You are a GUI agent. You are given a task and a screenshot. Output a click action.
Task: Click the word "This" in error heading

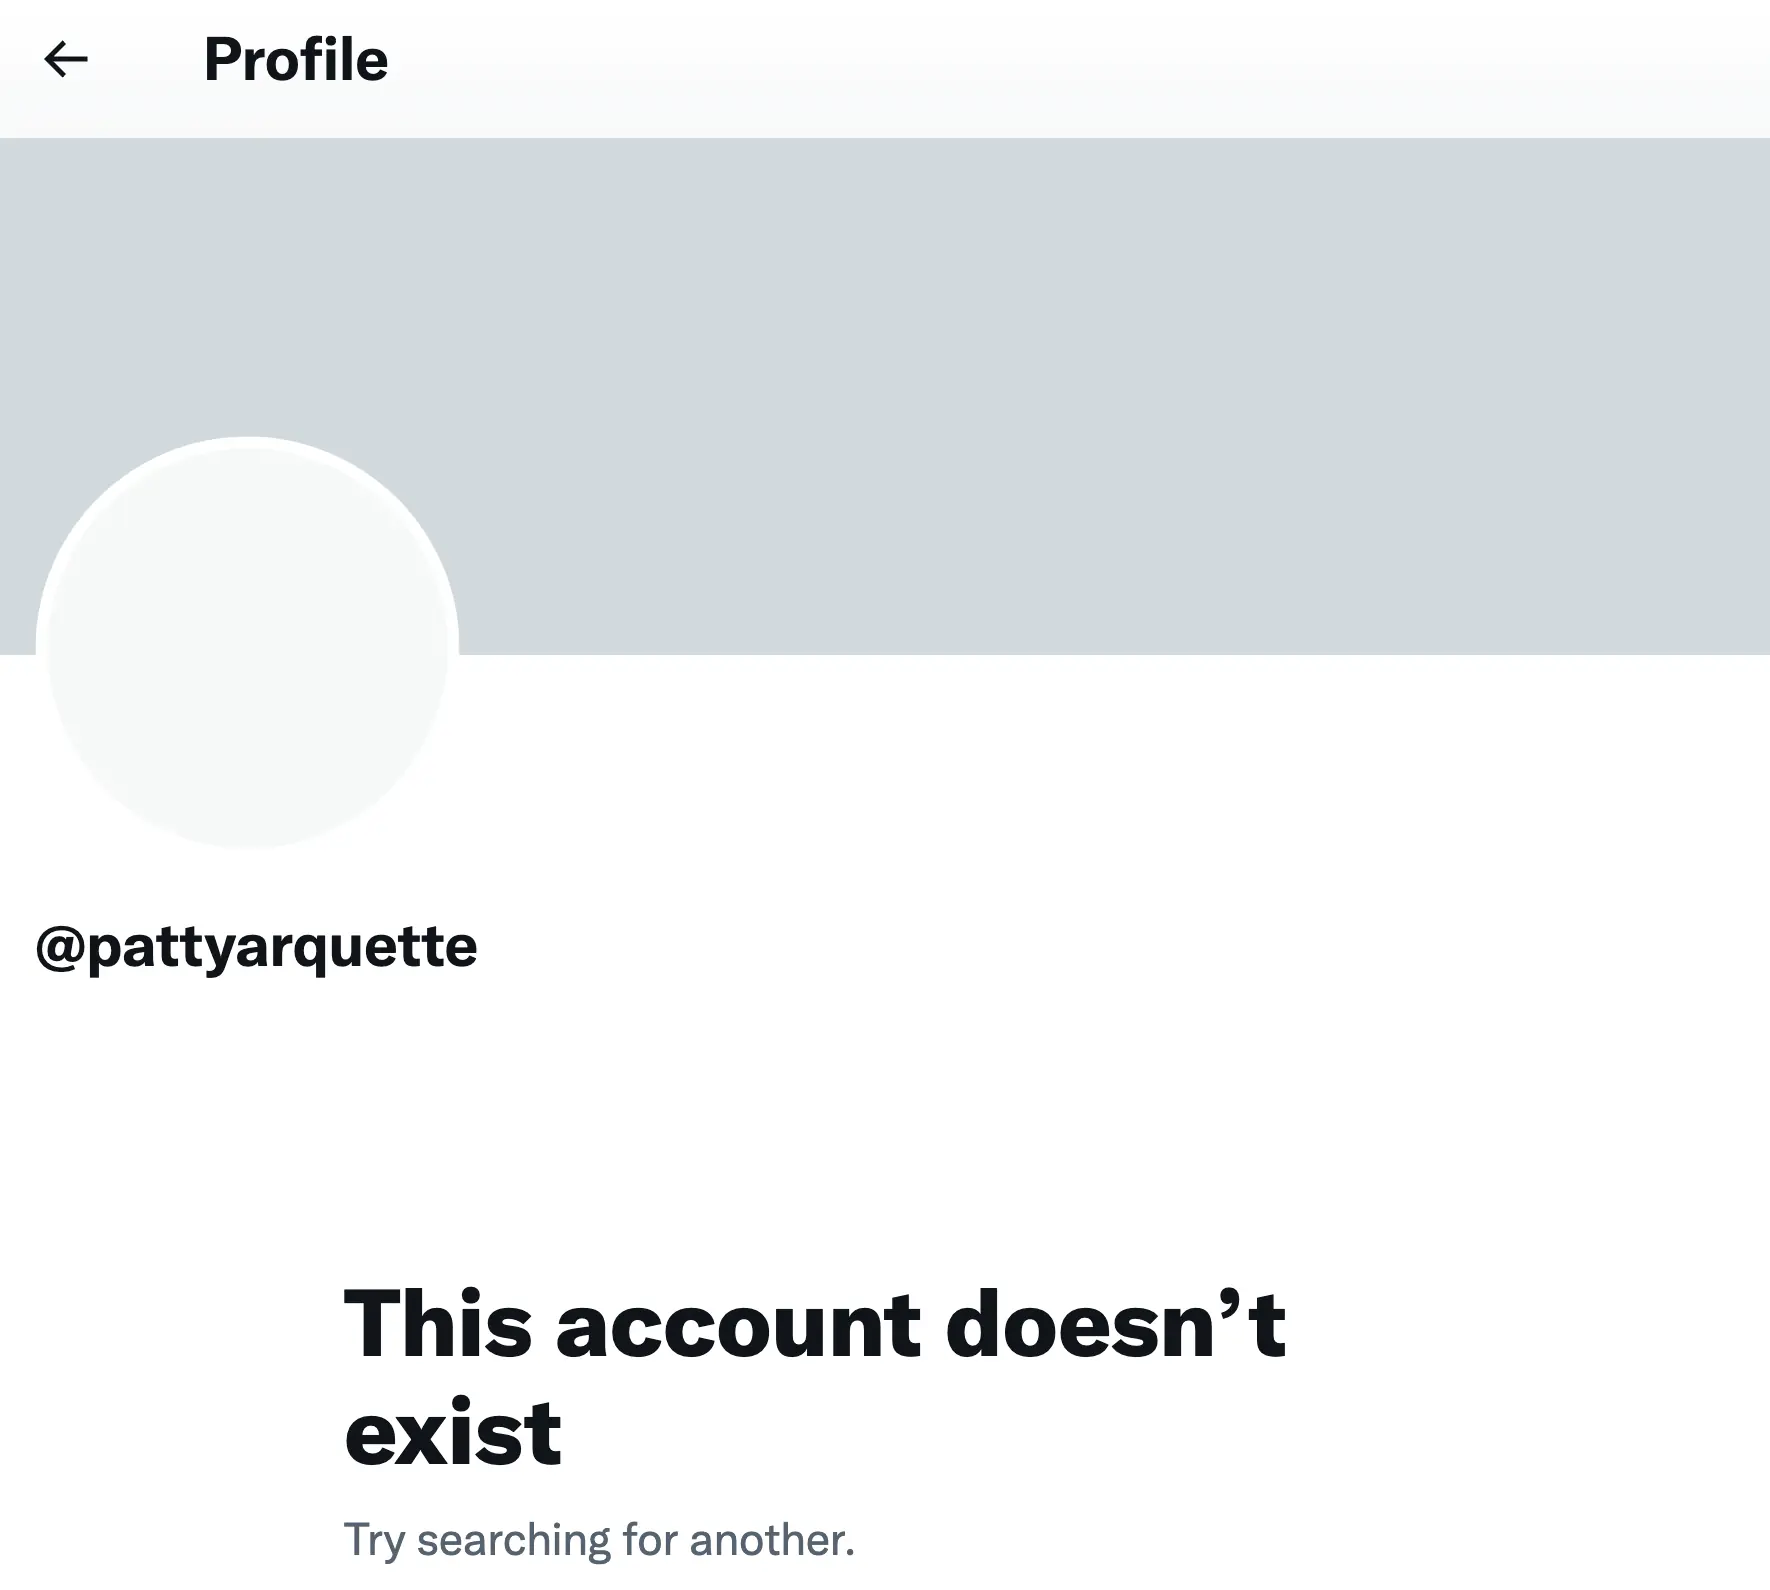pos(437,1325)
